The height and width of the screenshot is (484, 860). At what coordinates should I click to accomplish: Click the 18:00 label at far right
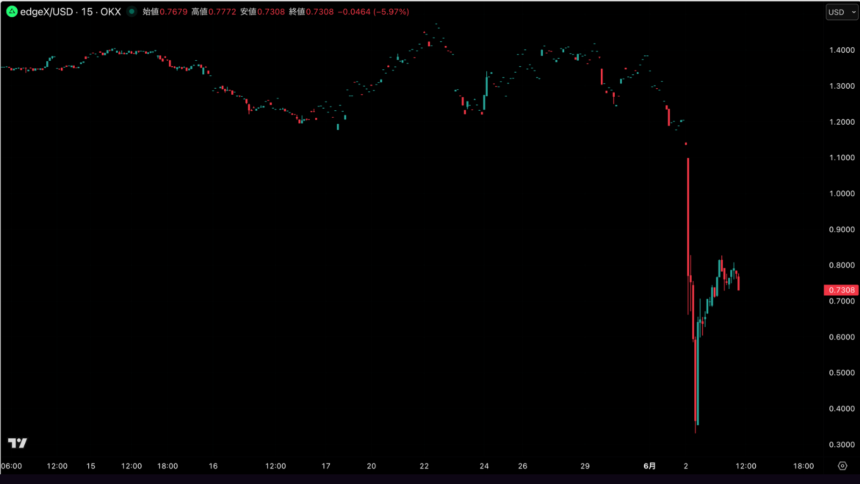pyautogui.click(x=804, y=466)
